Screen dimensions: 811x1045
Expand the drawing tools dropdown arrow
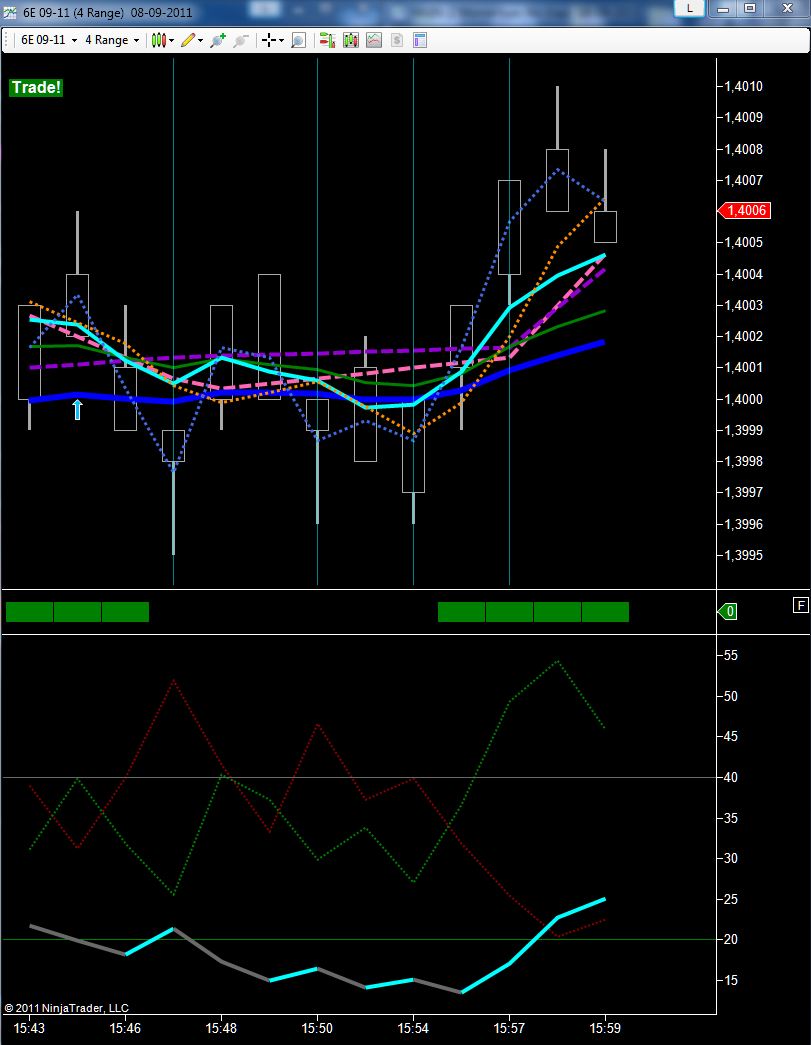[x=201, y=41]
